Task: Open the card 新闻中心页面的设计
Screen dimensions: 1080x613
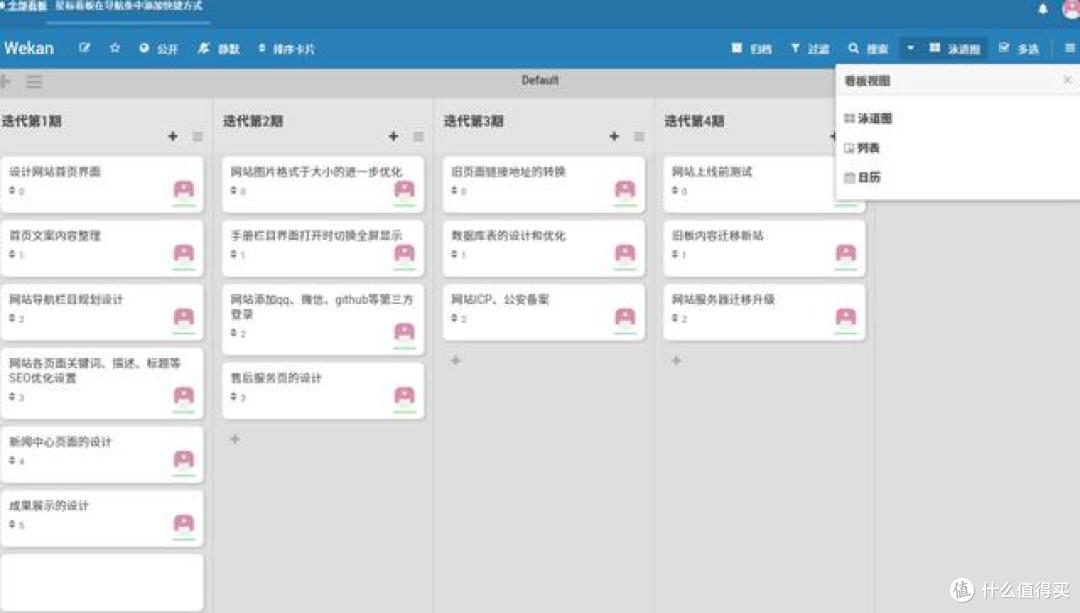Action: (102, 455)
